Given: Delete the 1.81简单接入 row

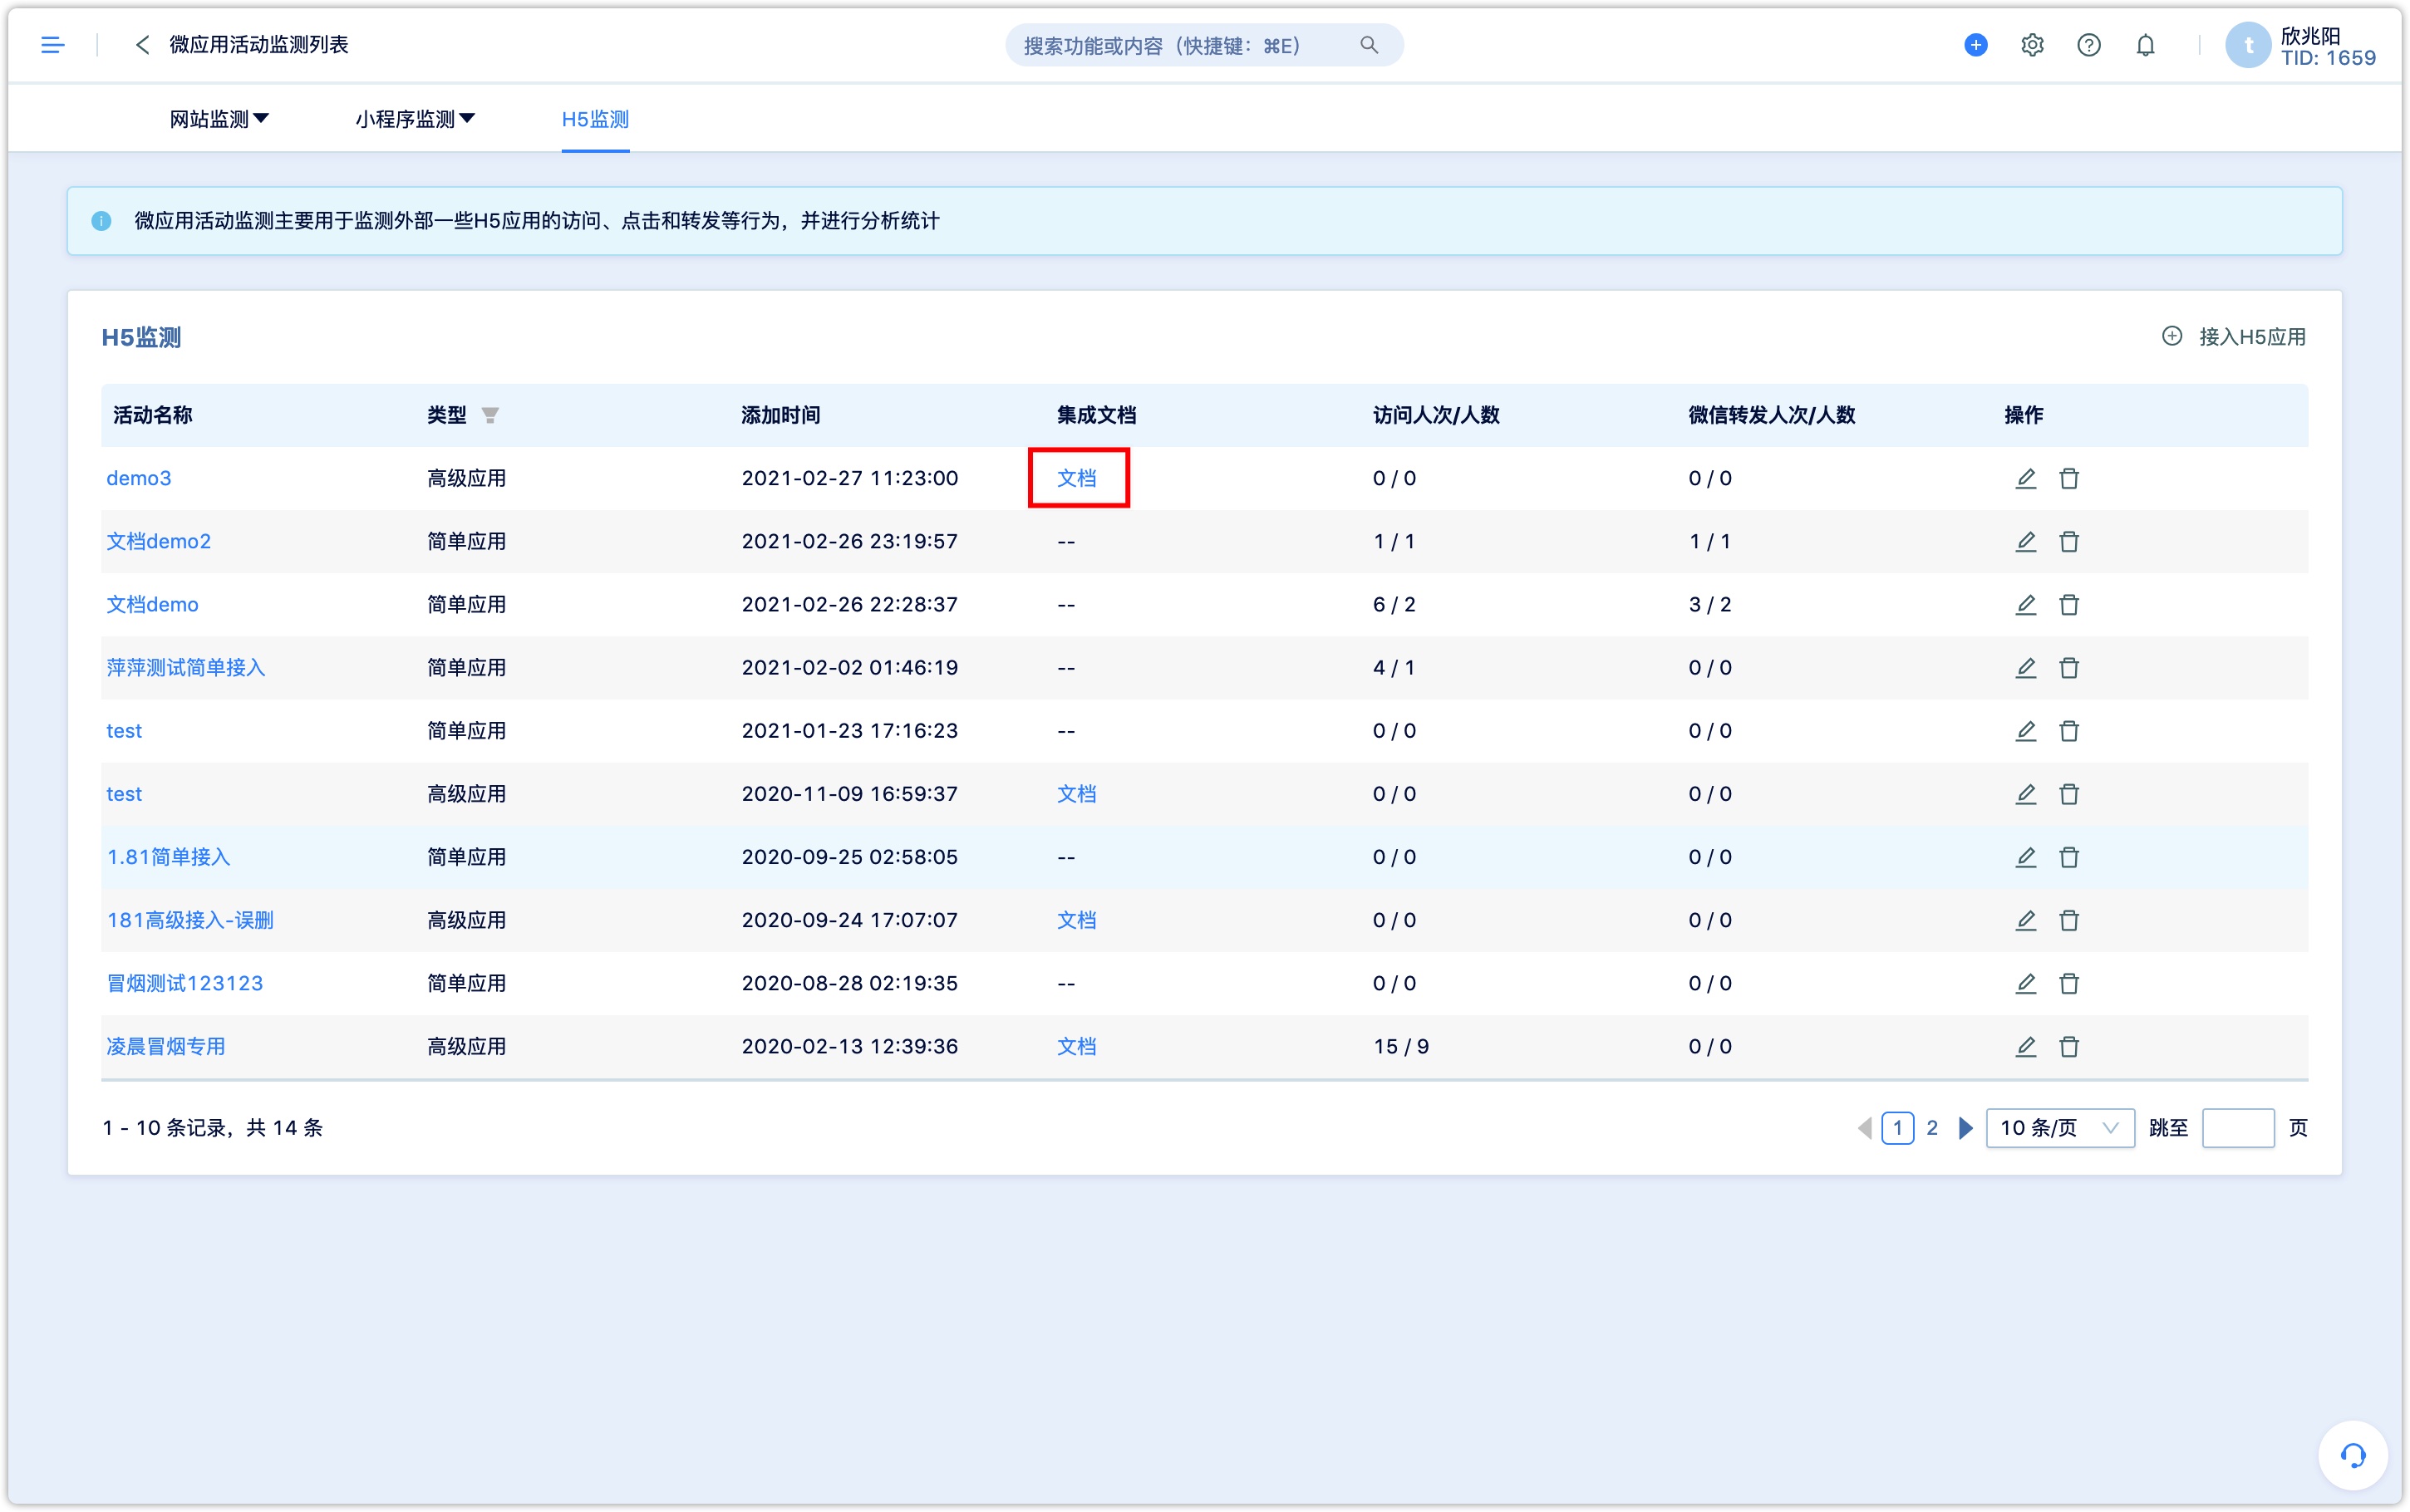Looking at the screenshot, I should [x=2069, y=857].
